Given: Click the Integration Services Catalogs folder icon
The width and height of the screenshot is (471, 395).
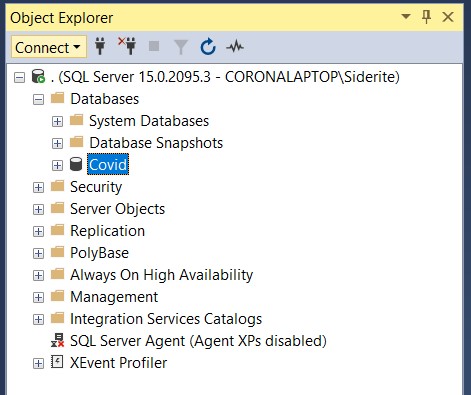Looking at the screenshot, I should point(57,318).
